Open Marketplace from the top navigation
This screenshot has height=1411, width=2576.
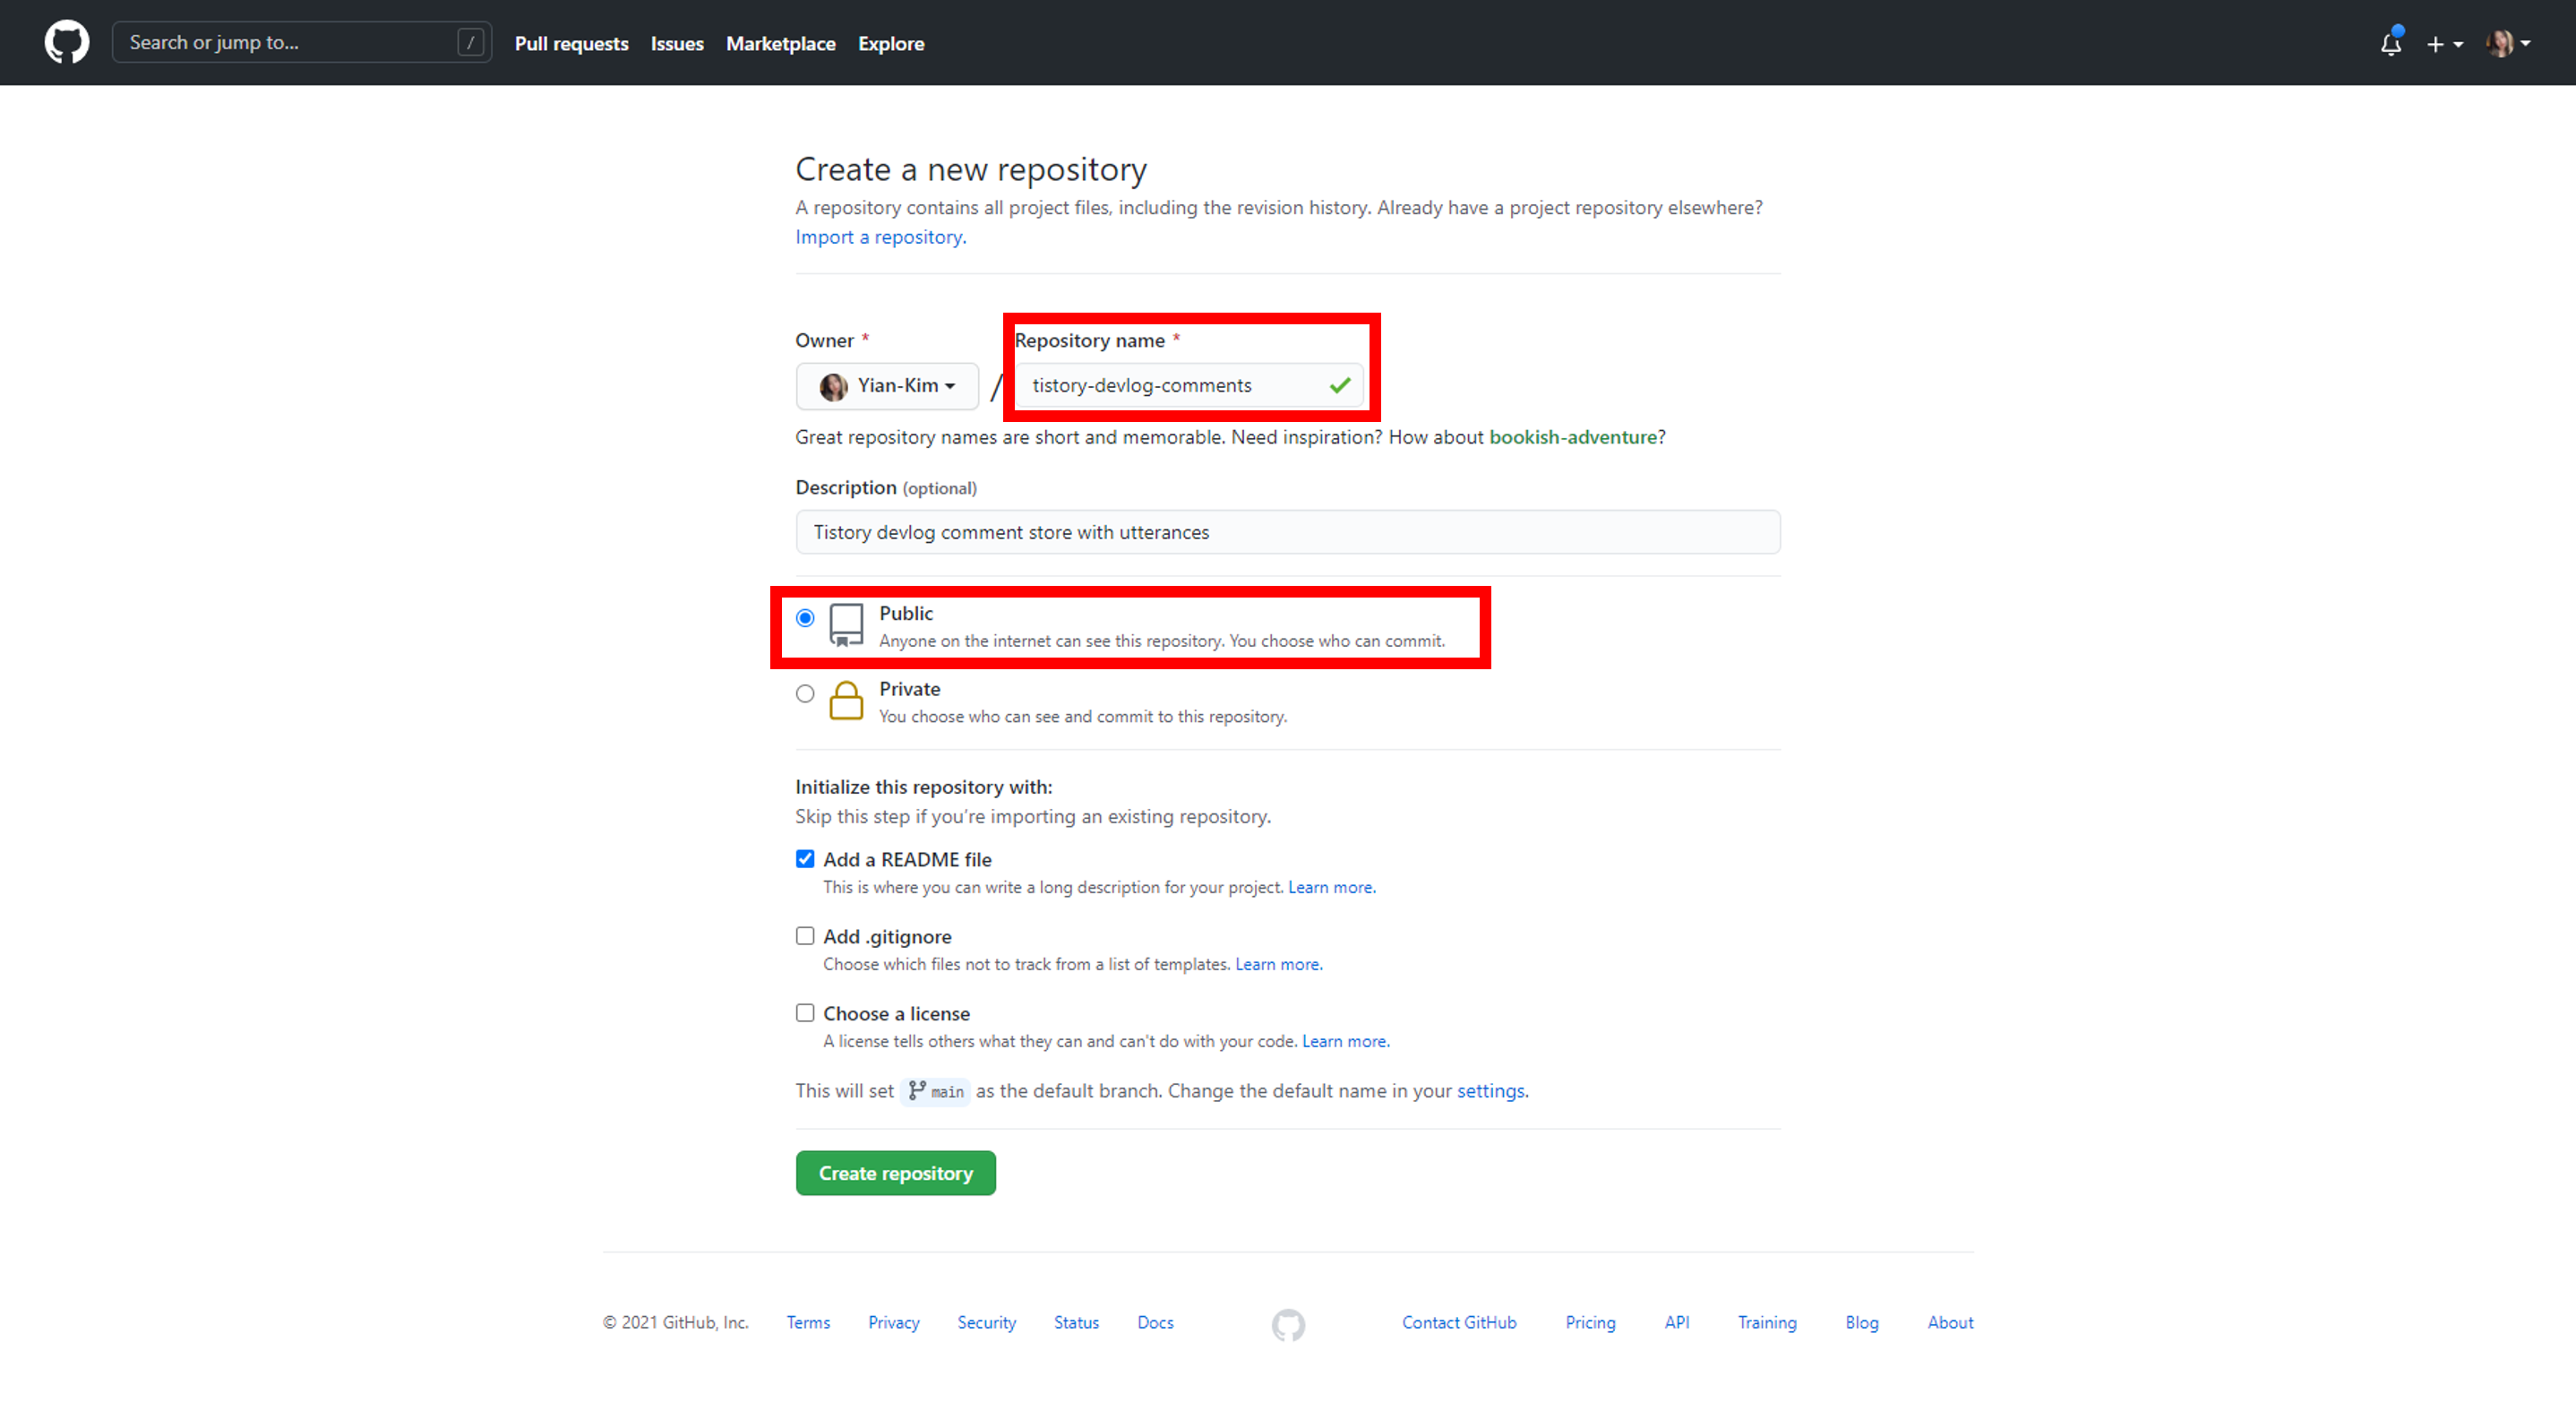(x=780, y=44)
